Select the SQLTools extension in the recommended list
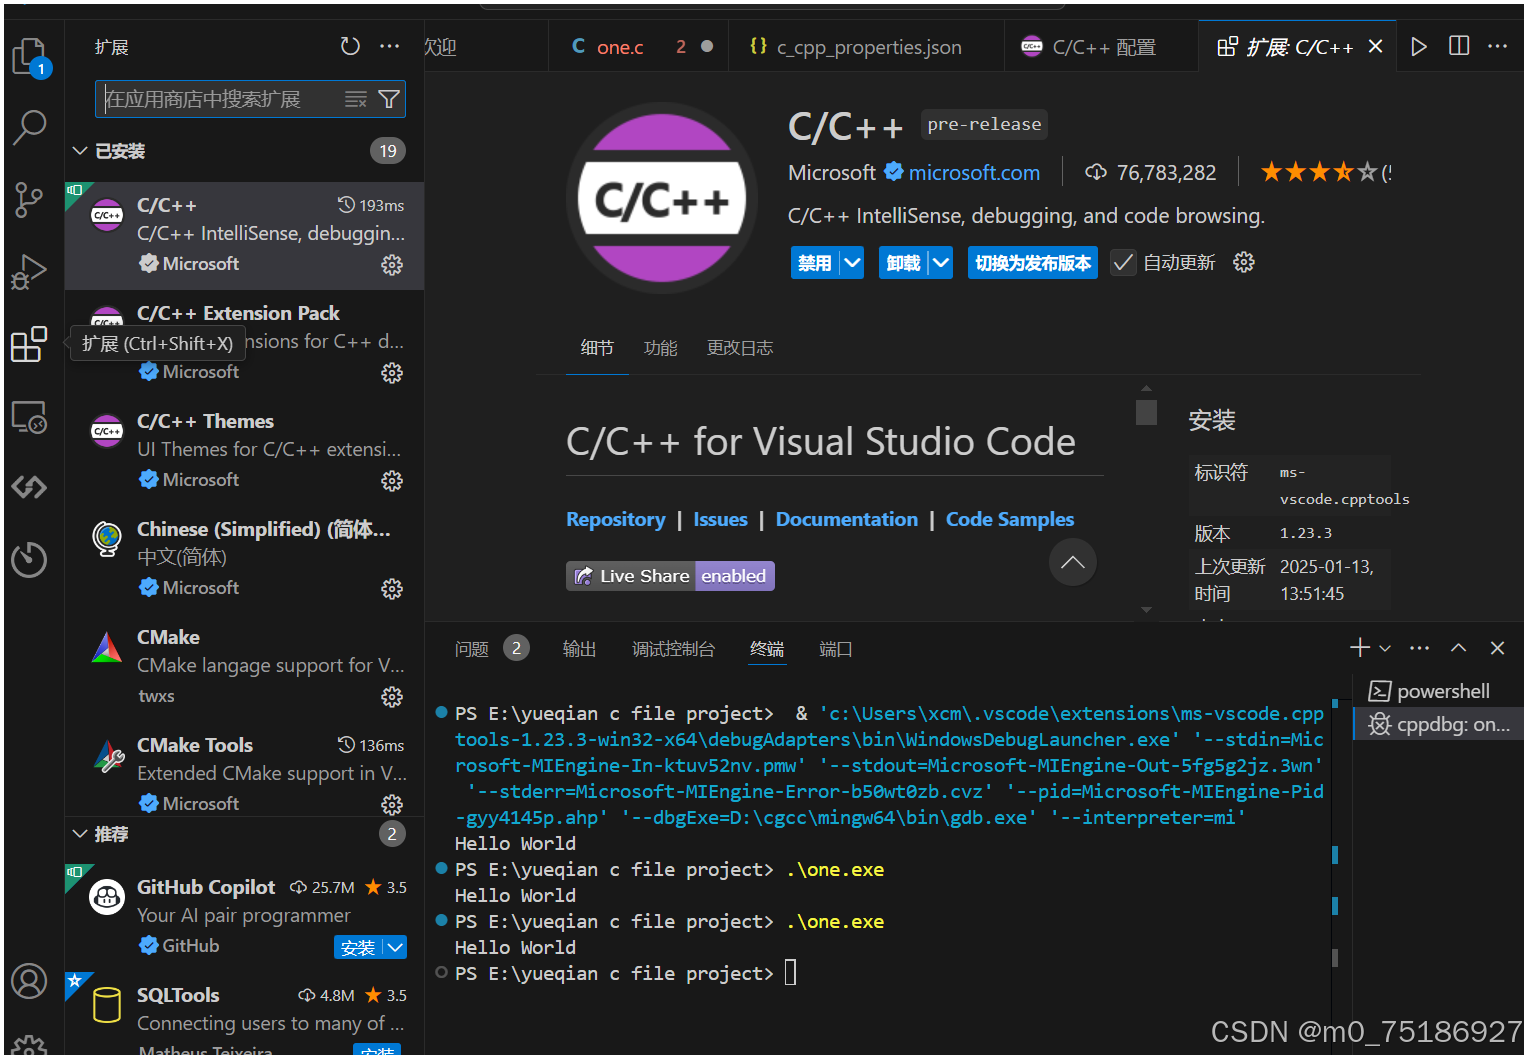This screenshot has width=1528, height=1059. pos(244,1013)
